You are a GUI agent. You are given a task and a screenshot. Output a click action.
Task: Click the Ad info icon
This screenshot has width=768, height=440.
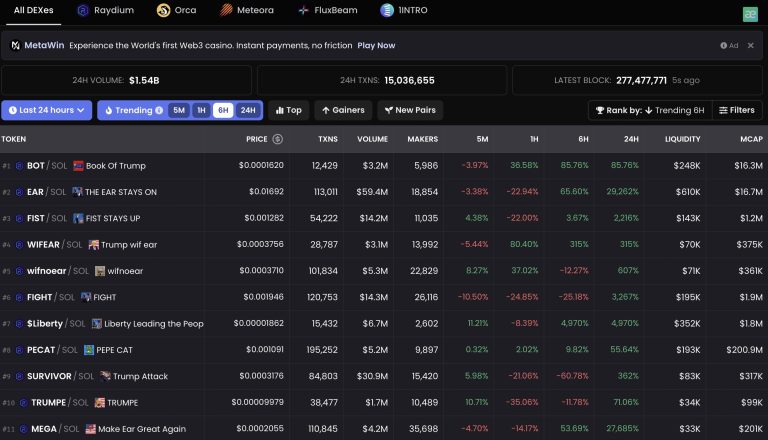pyautogui.click(x=723, y=46)
